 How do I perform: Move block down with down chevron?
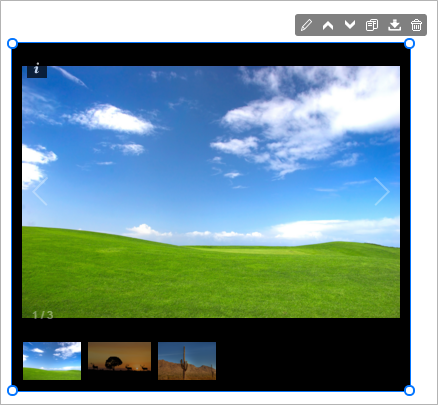(350, 25)
